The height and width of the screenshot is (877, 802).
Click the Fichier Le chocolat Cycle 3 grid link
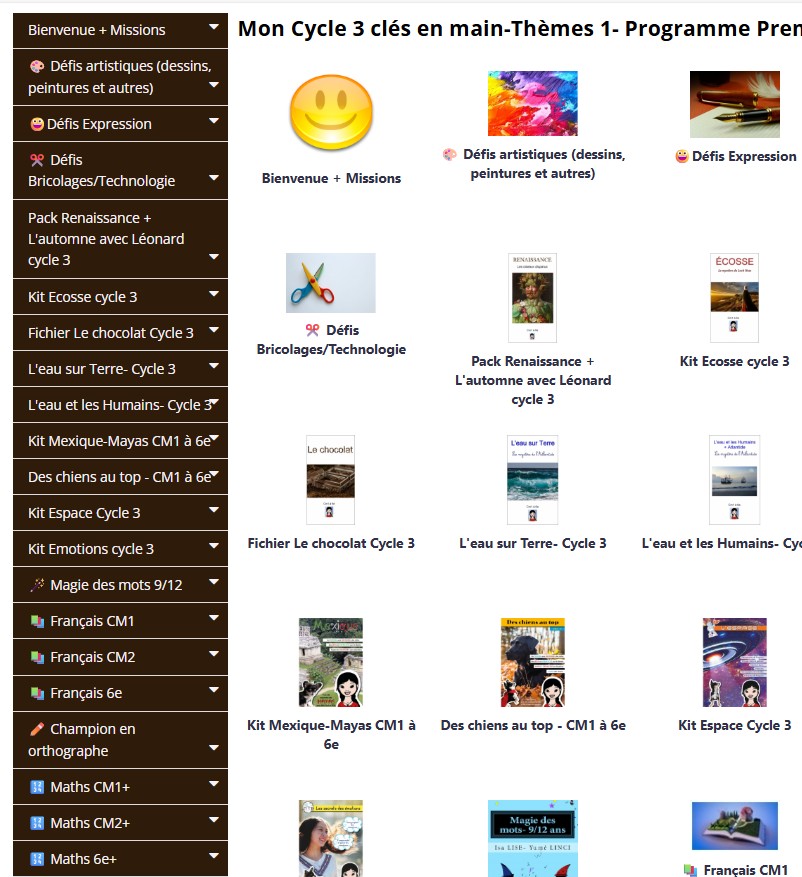[331, 544]
